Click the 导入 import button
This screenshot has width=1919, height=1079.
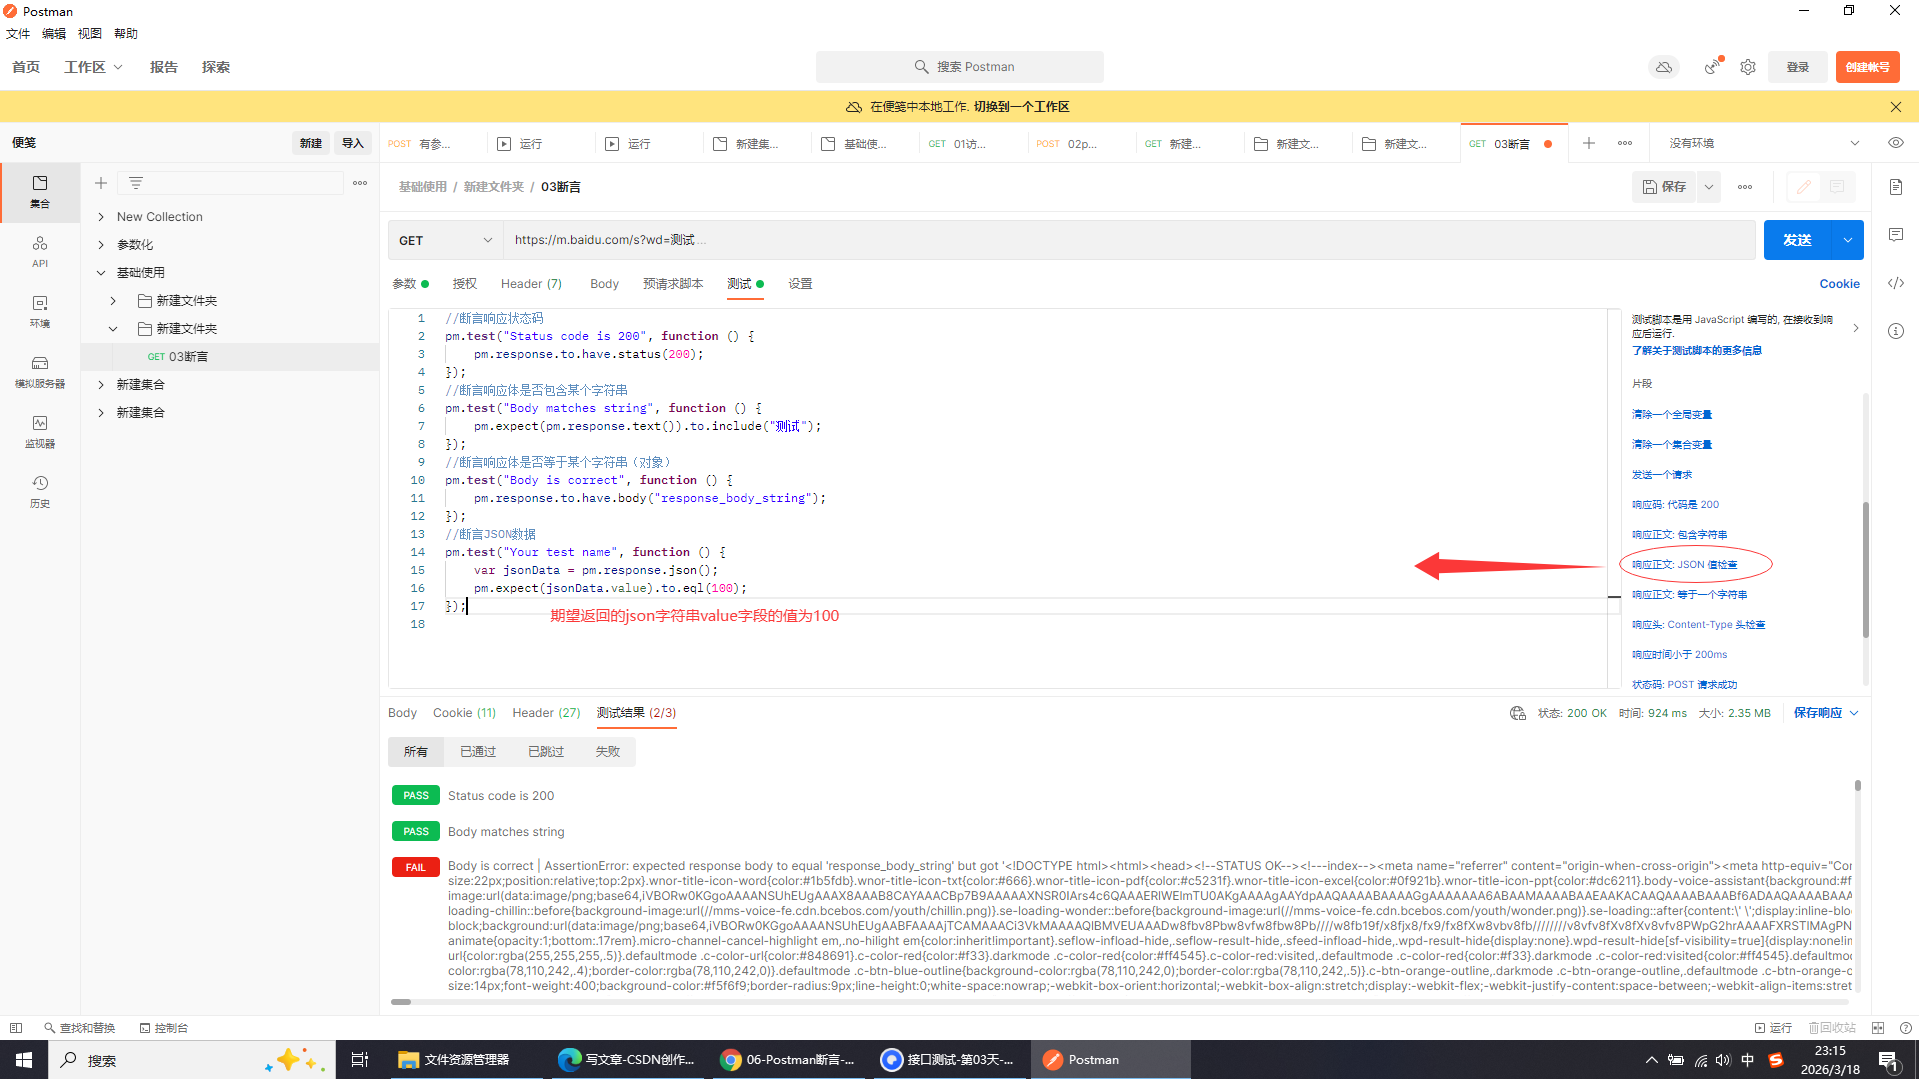tap(353, 143)
